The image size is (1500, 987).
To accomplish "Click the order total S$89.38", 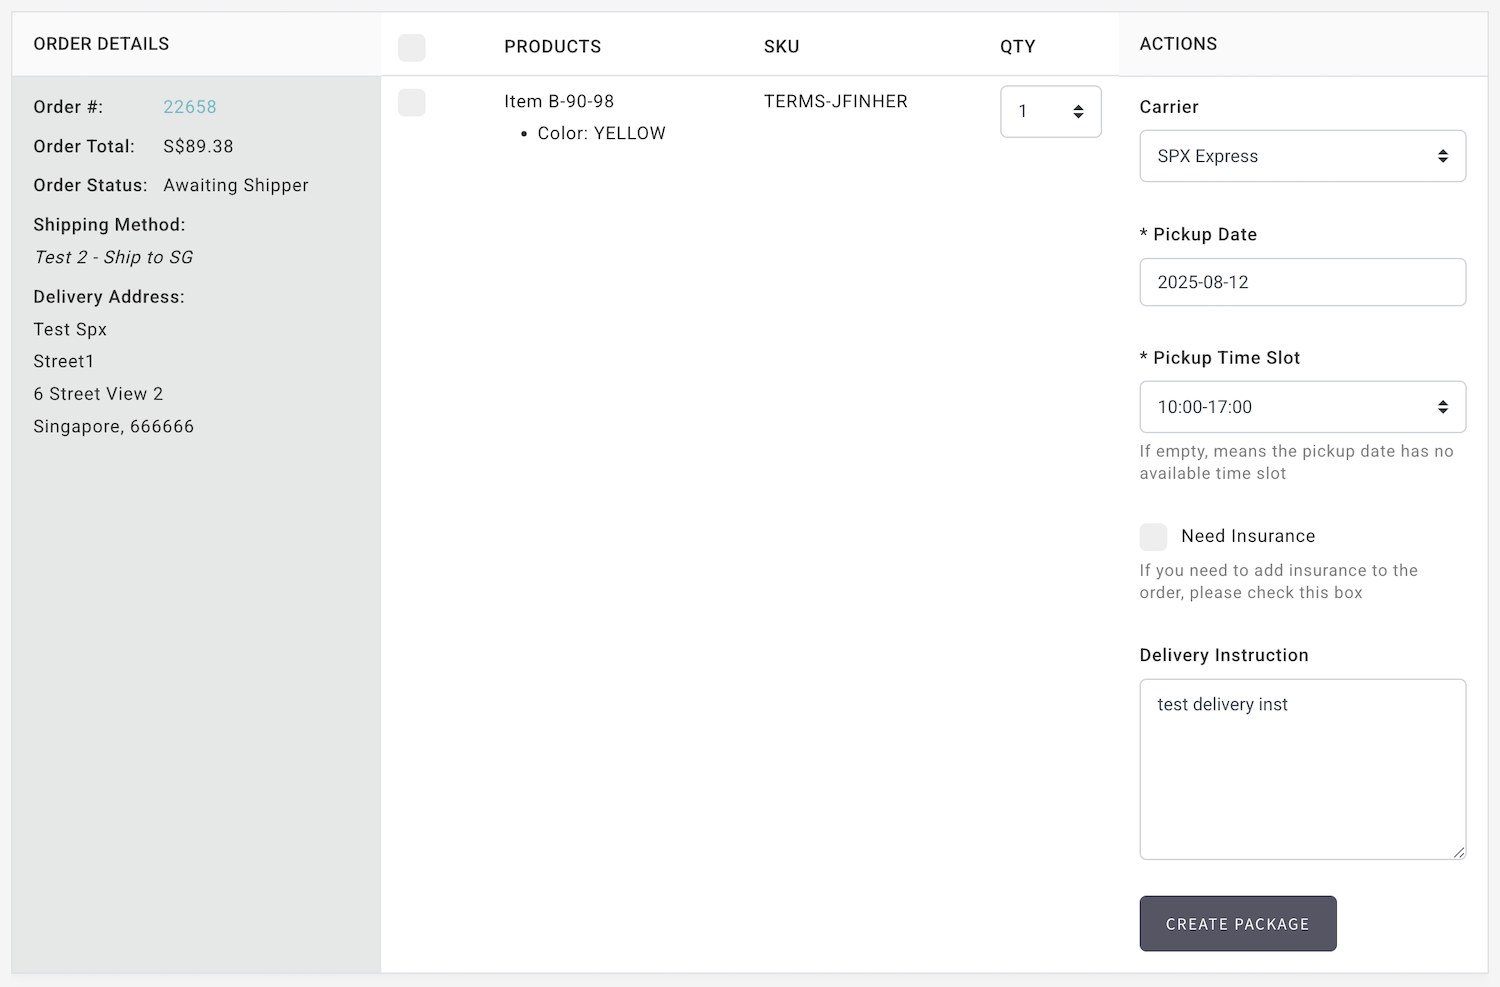I will tap(198, 146).
